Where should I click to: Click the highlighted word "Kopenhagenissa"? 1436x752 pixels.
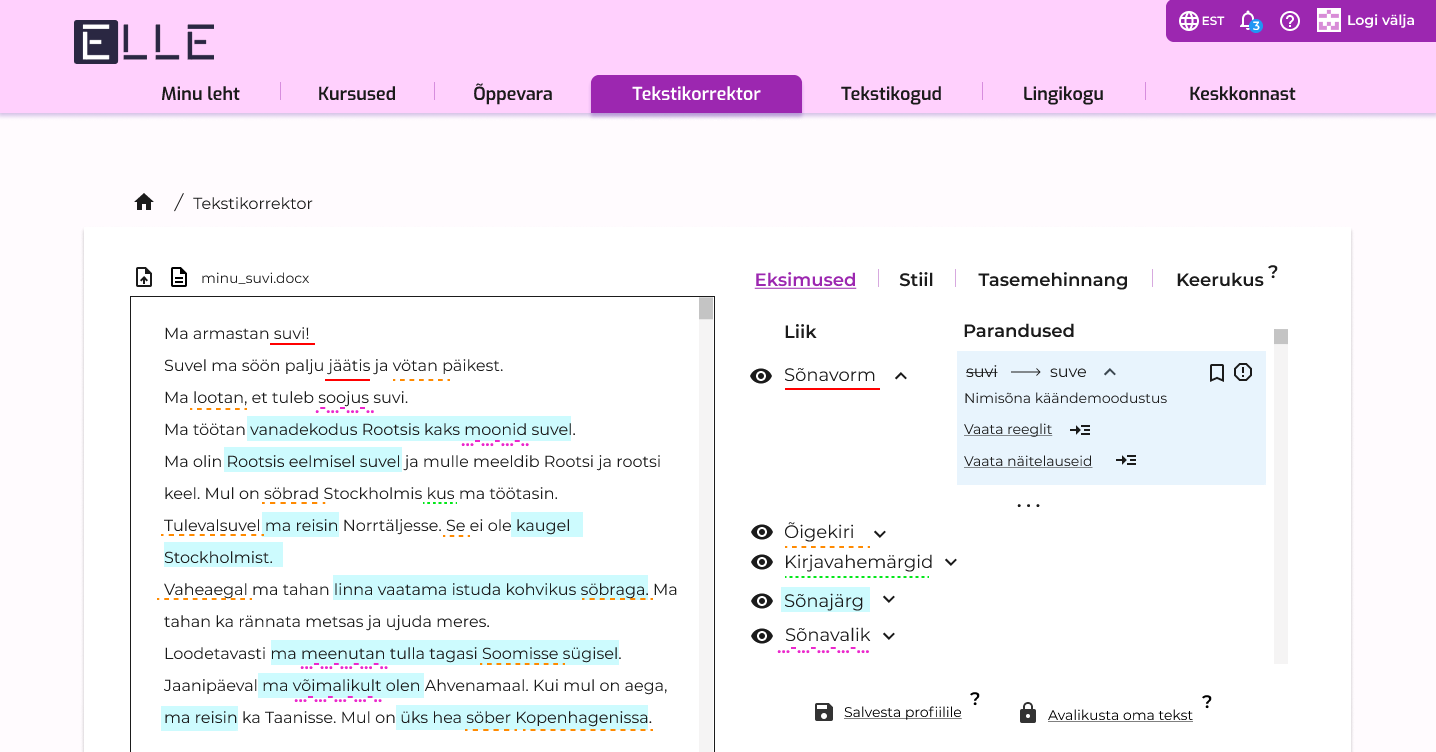584,718
